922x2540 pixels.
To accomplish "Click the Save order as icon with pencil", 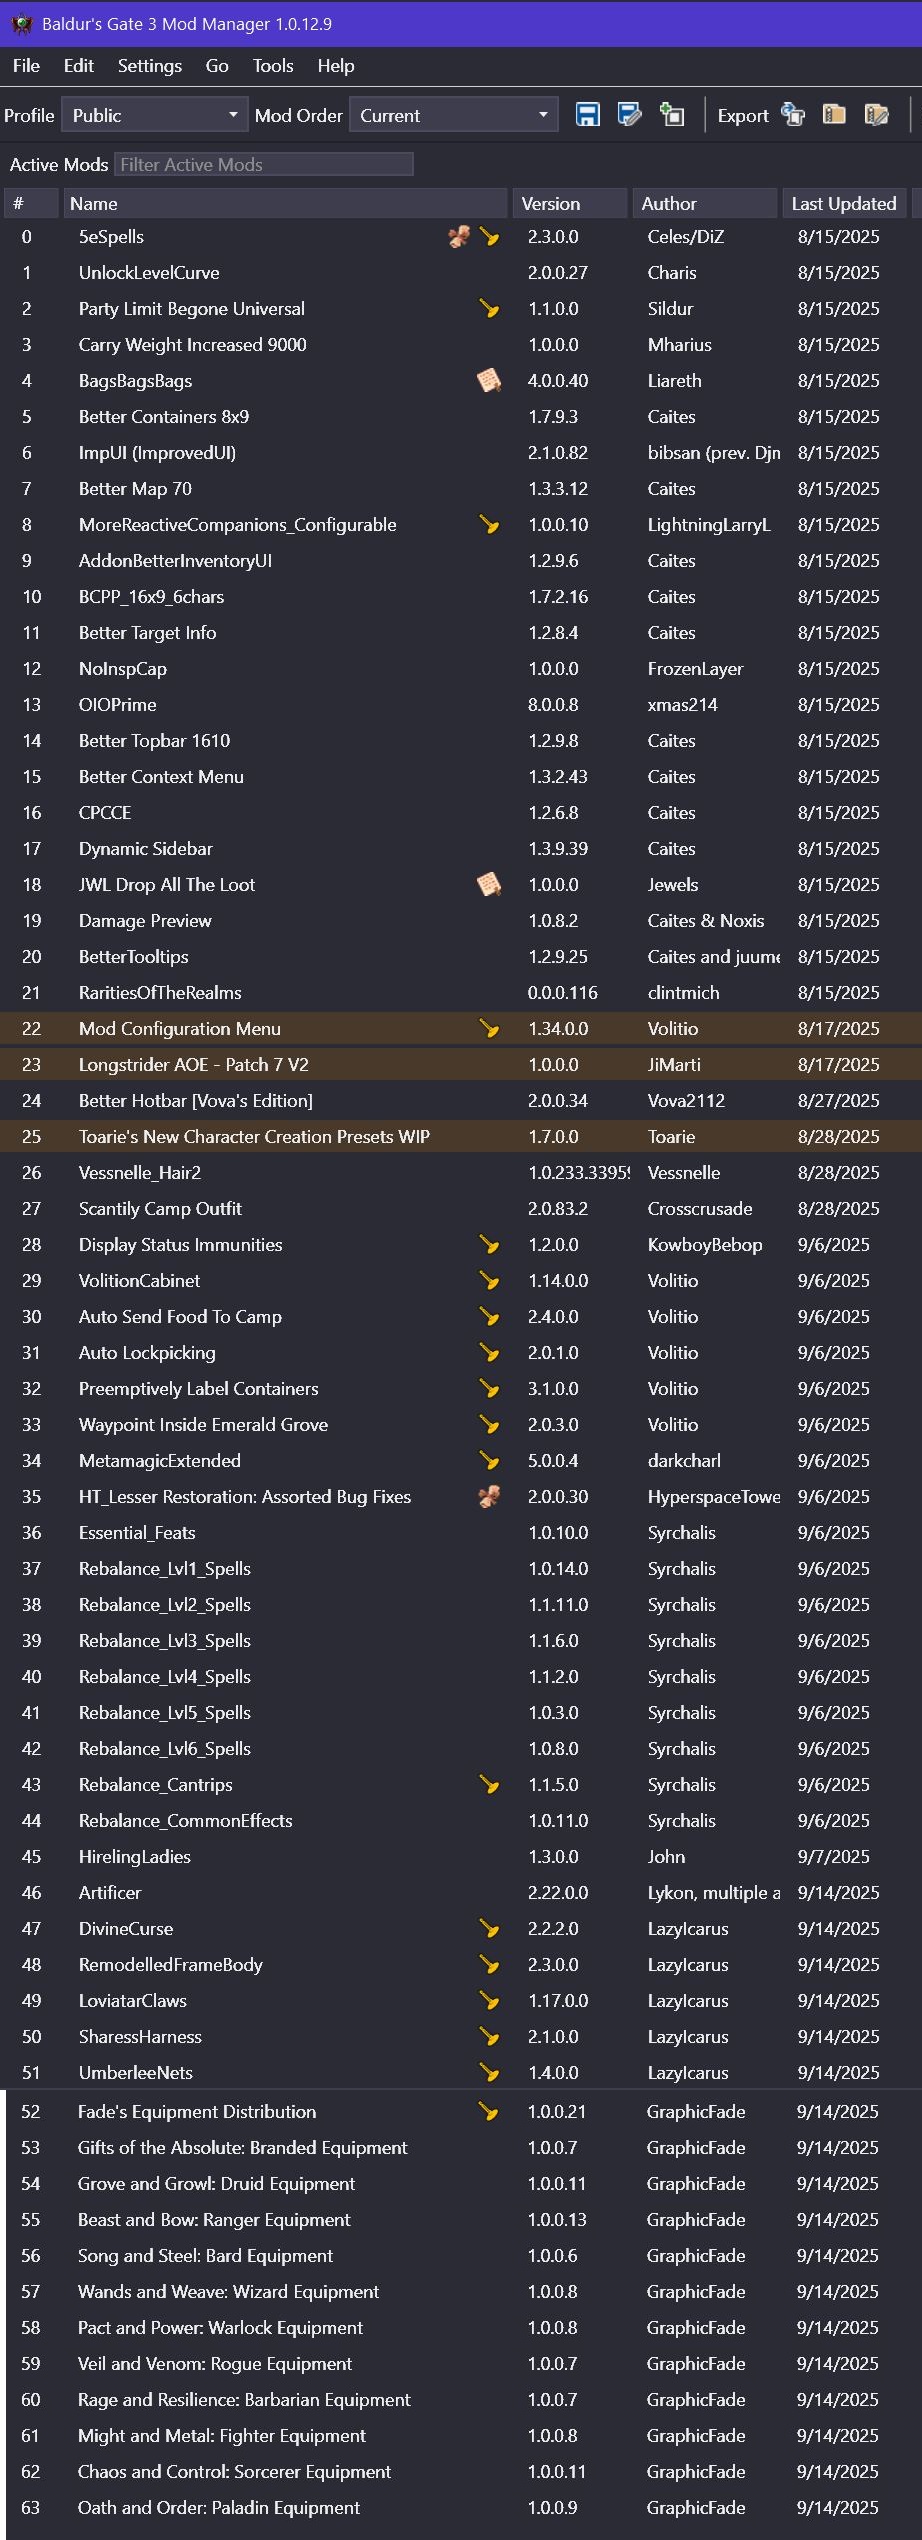I will click(x=629, y=115).
